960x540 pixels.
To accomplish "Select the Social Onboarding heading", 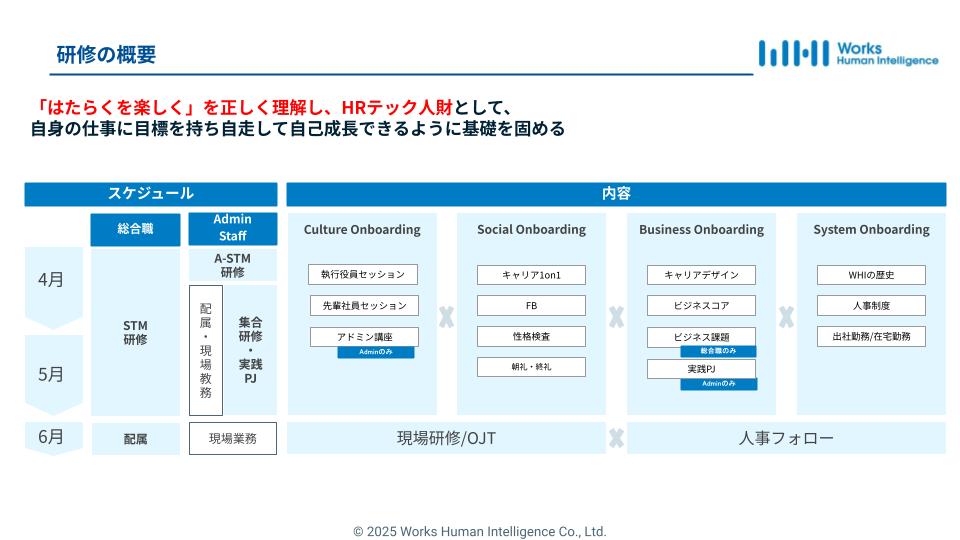I will 531,230.
